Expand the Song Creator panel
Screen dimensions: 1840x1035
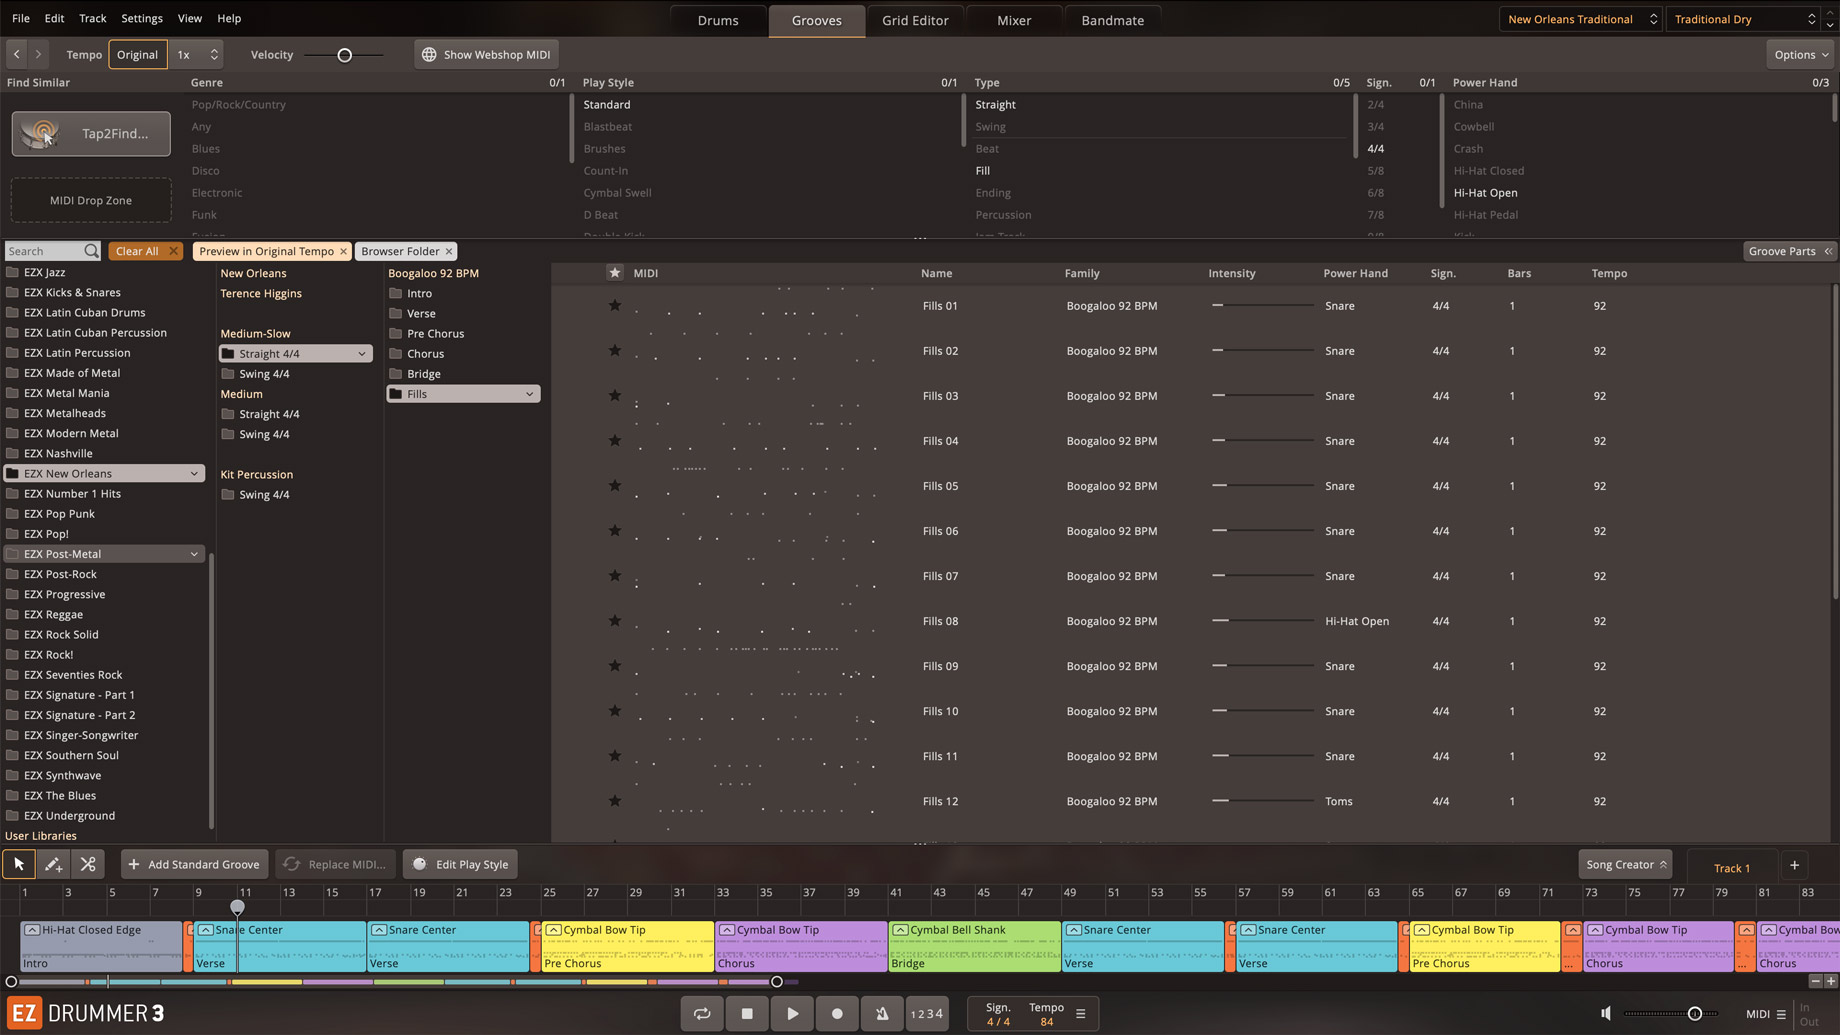(x=1625, y=864)
